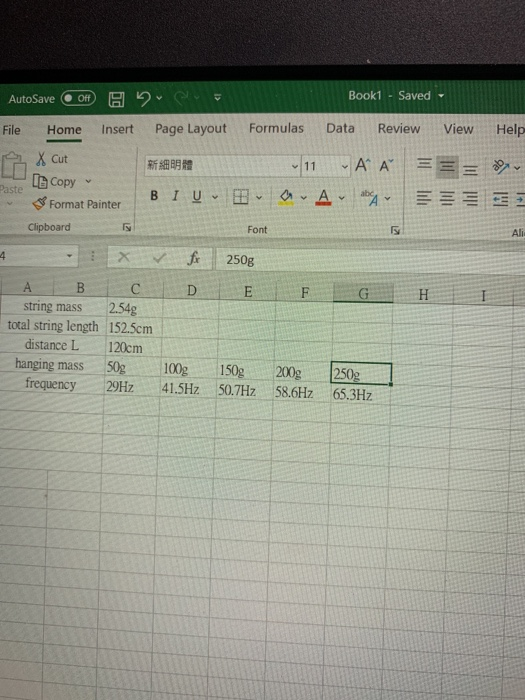
Task: Apply the yellow Fill Color
Action: click(x=286, y=197)
